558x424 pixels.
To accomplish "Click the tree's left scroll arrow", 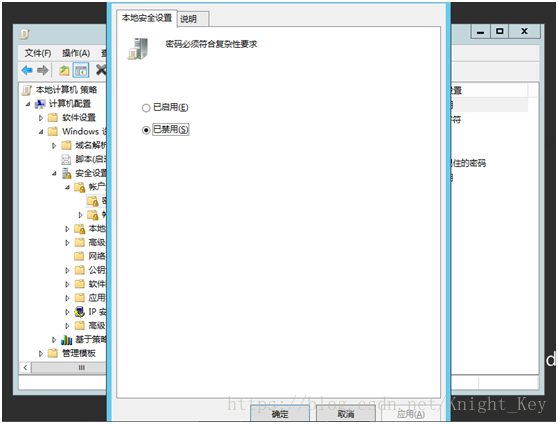I will tap(25, 367).
